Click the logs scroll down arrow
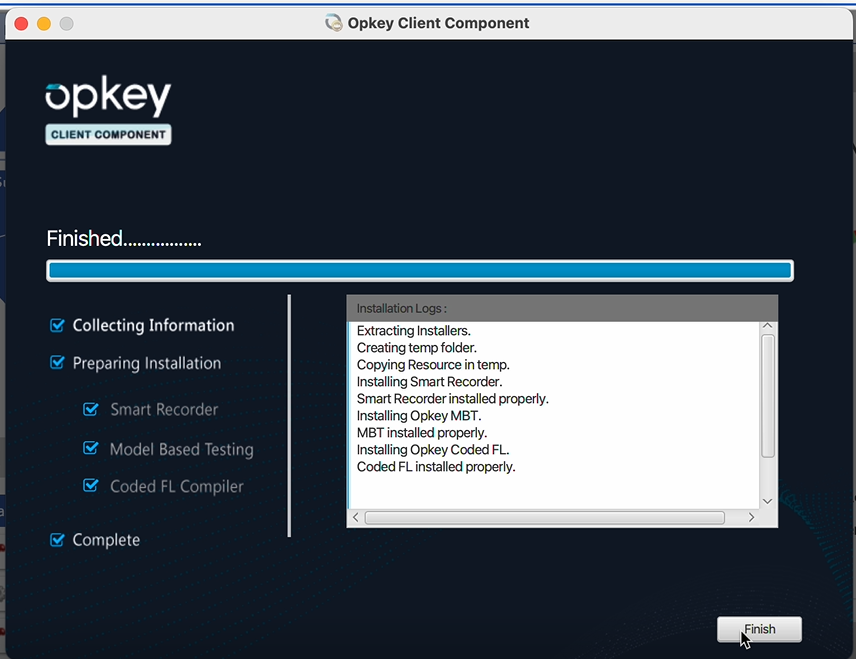Image resolution: width=856 pixels, height=659 pixels. click(x=767, y=501)
